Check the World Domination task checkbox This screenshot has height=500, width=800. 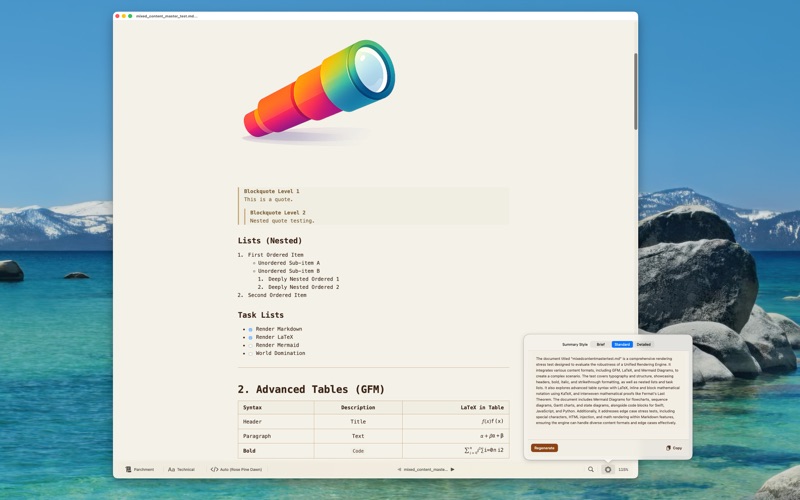coord(251,354)
